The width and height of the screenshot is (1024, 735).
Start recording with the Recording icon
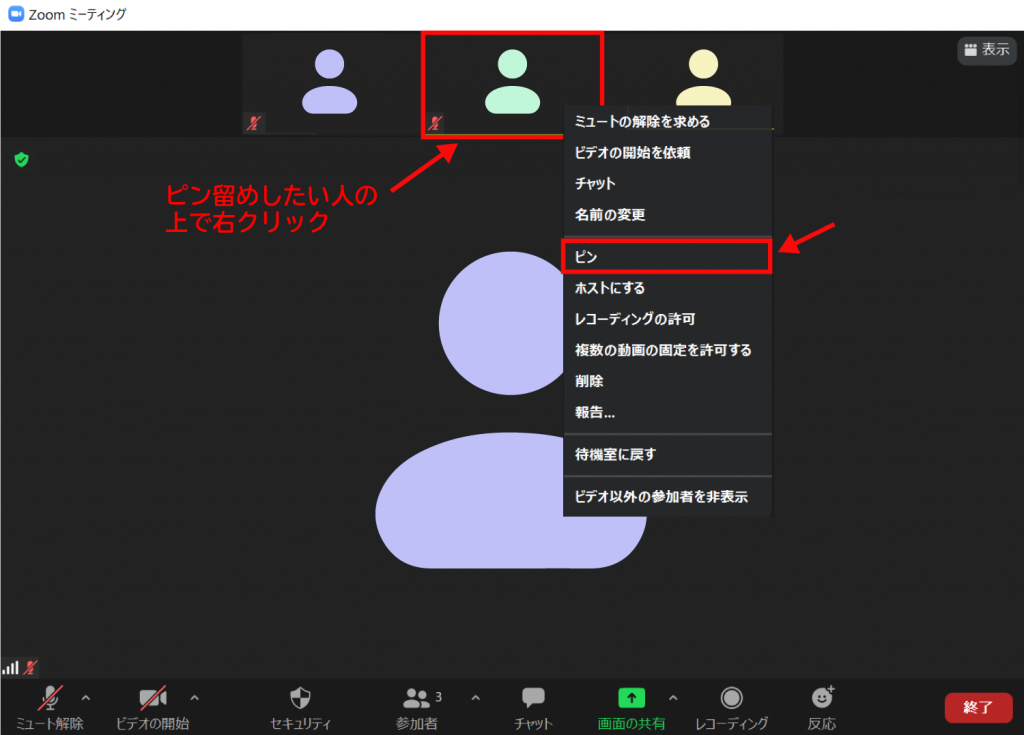point(731,698)
